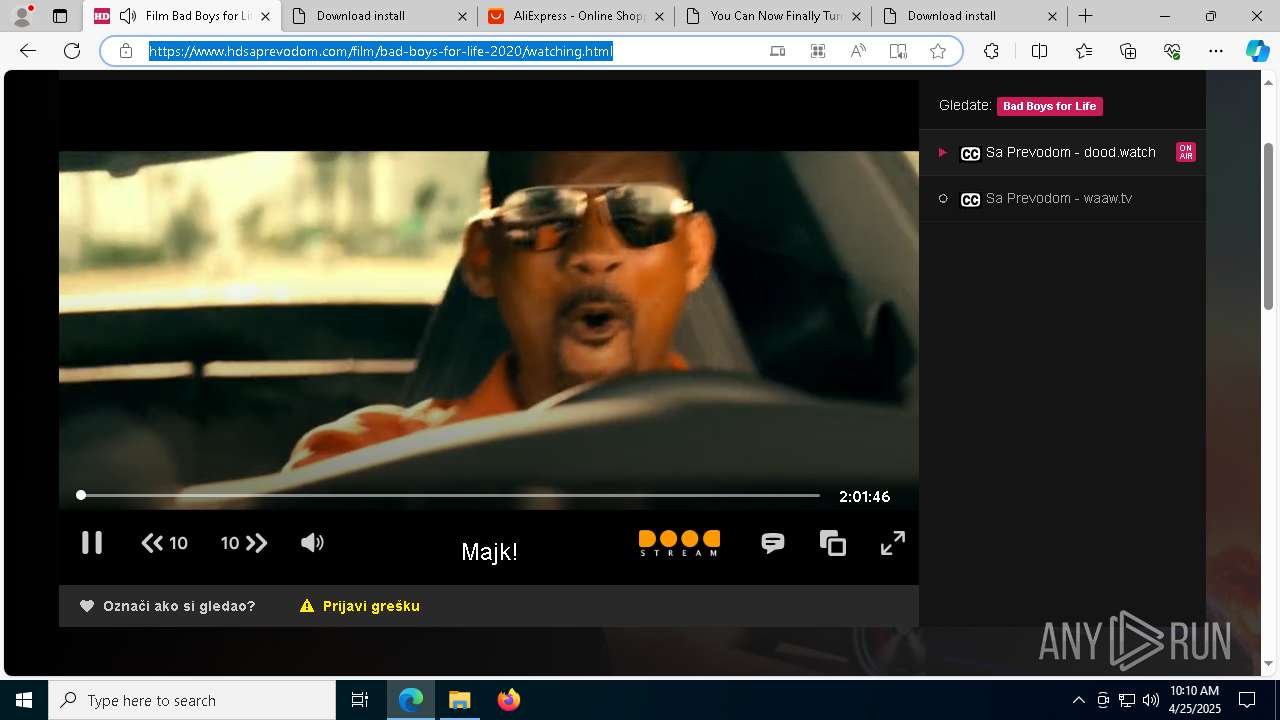Close the AliExpress tab

[x=659, y=16]
